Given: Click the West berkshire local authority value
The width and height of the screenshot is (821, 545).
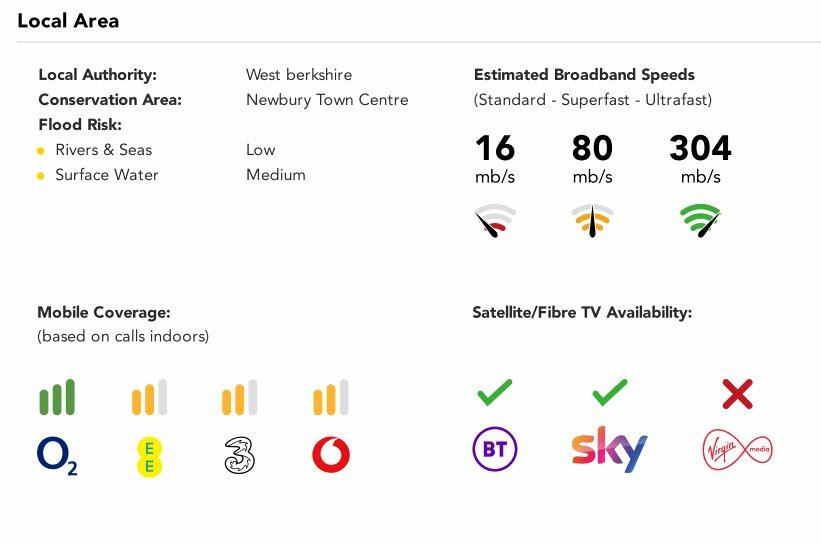Looking at the screenshot, I should (x=299, y=75).
